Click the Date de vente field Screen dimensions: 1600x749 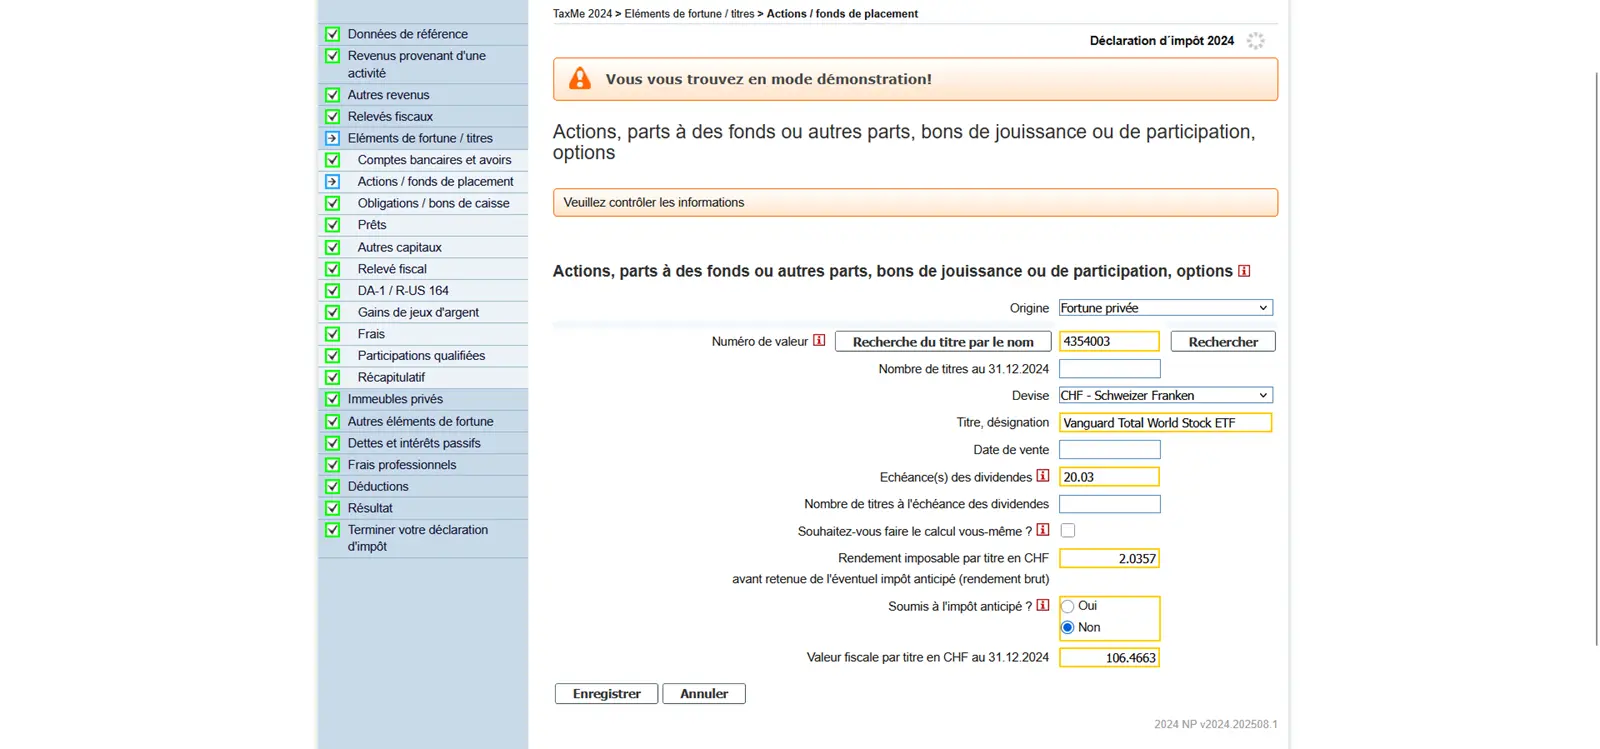[x=1109, y=450]
